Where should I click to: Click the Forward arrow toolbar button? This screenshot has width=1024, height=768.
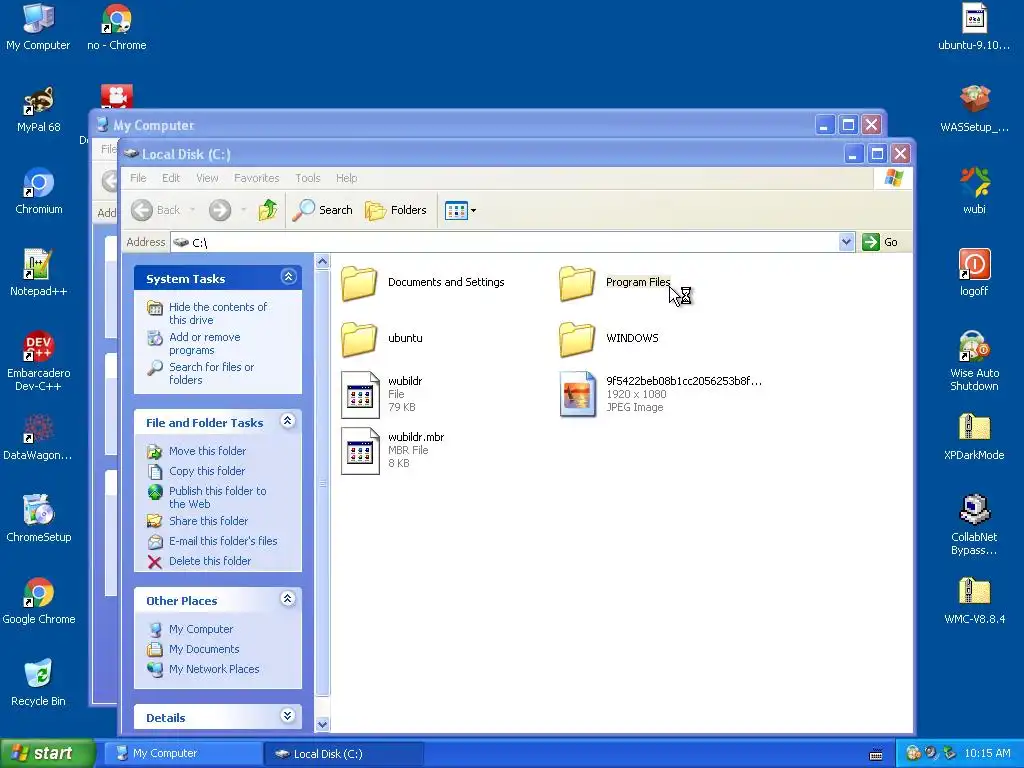(x=220, y=210)
